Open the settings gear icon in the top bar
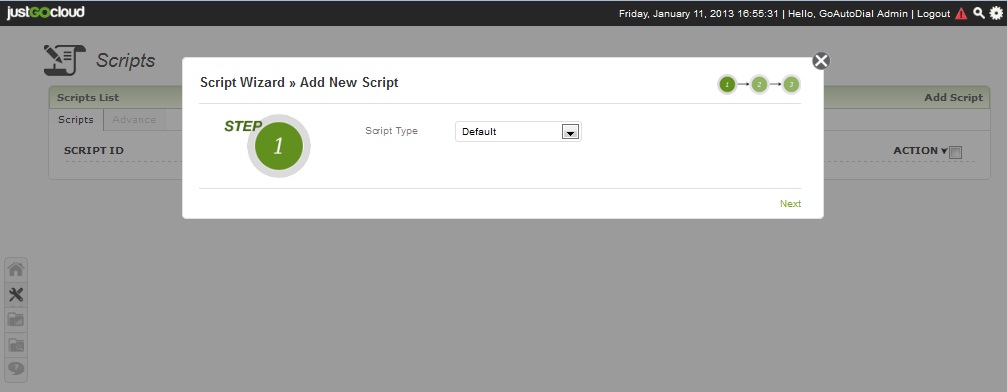Screen dimensions: 1007x392 (x=995, y=13)
